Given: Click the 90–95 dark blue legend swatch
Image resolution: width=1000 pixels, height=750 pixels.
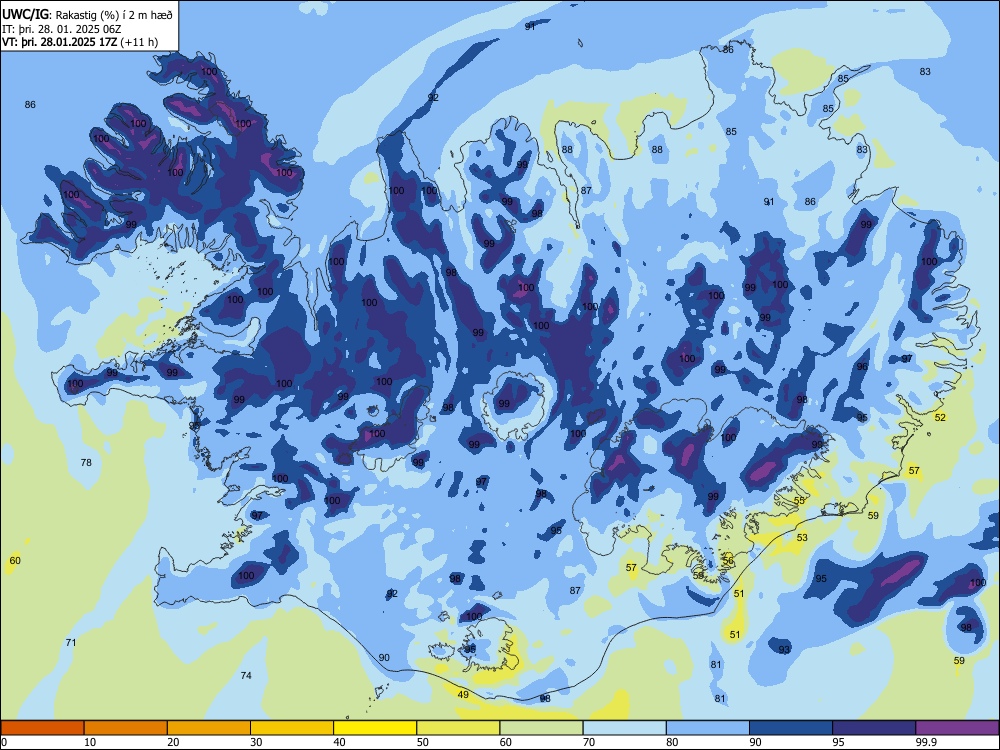Looking at the screenshot, I should pyautogui.click(x=791, y=728).
